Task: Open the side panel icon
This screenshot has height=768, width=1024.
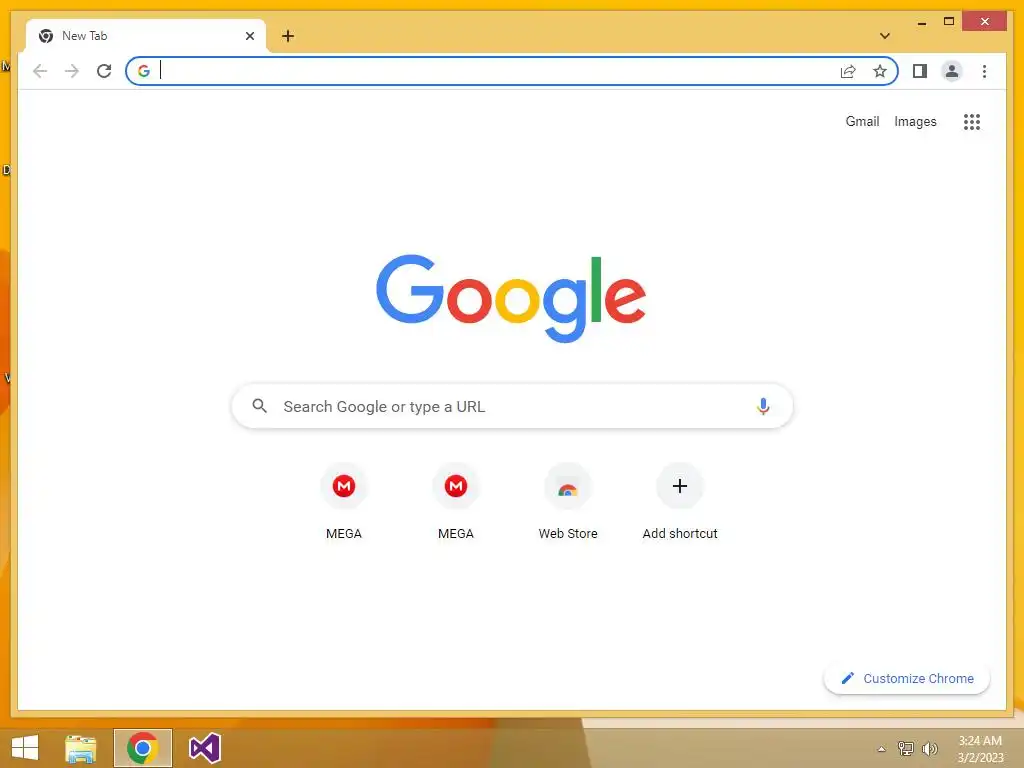Action: click(x=920, y=71)
